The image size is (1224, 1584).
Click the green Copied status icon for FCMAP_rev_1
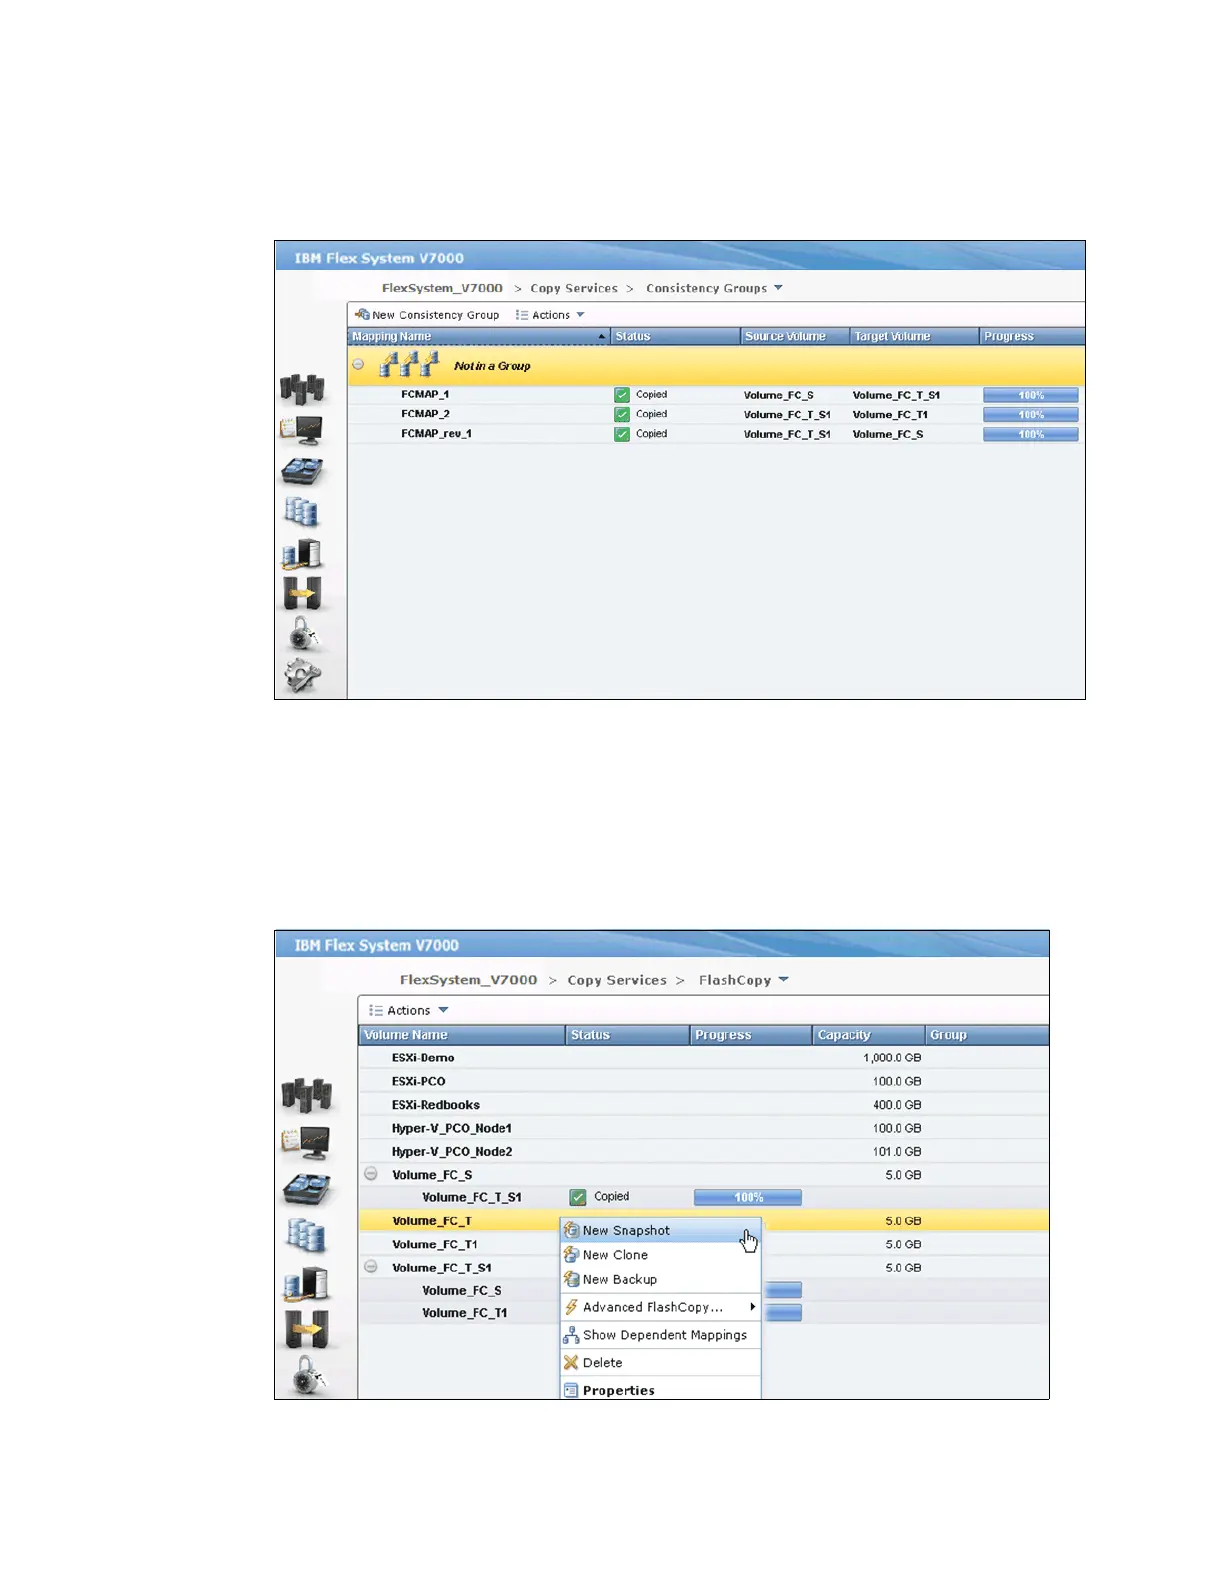(x=622, y=434)
